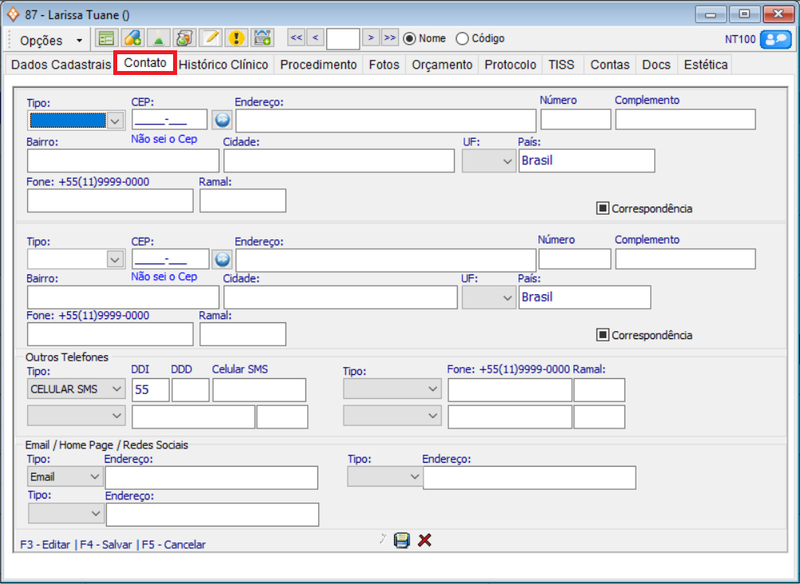Image resolution: width=800 pixels, height=584 pixels.
Task: Click the first address Cidade field
Action: (x=339, y=161)
